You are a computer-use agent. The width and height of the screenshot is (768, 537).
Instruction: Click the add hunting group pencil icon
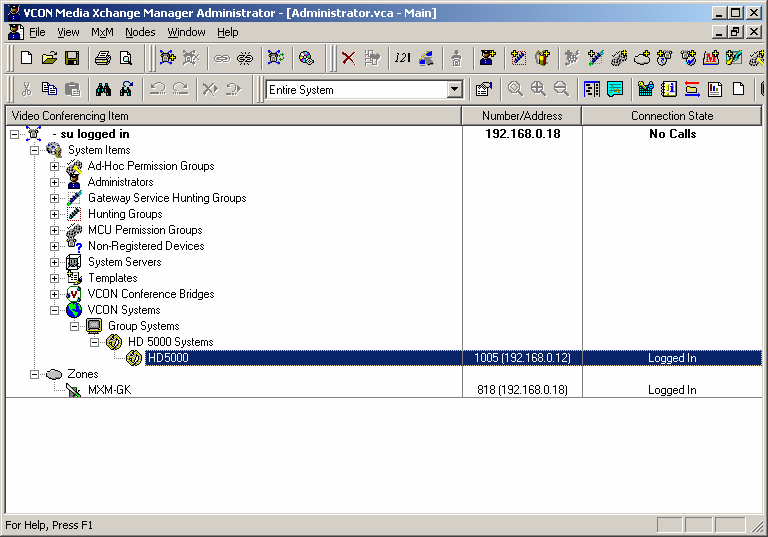pos(519,58)
